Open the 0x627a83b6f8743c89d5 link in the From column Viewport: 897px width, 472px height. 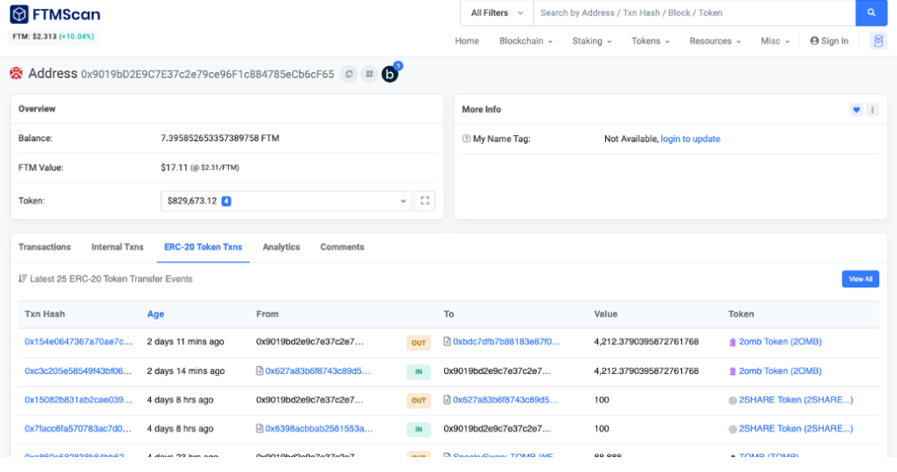(x=317, y=371)
